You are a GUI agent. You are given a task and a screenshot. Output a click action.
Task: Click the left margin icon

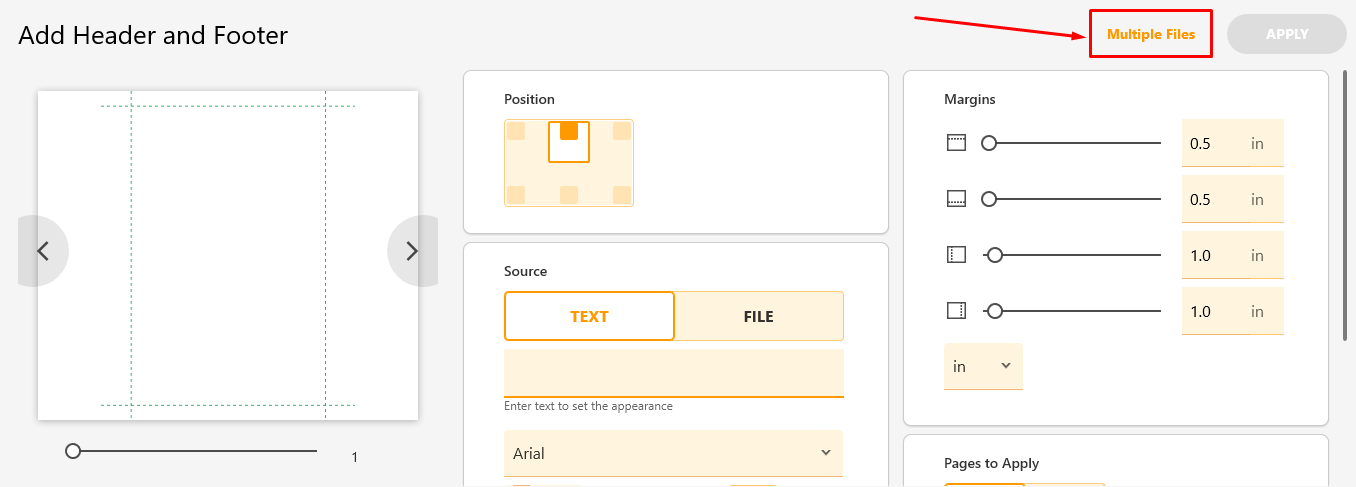click(956, 255)
